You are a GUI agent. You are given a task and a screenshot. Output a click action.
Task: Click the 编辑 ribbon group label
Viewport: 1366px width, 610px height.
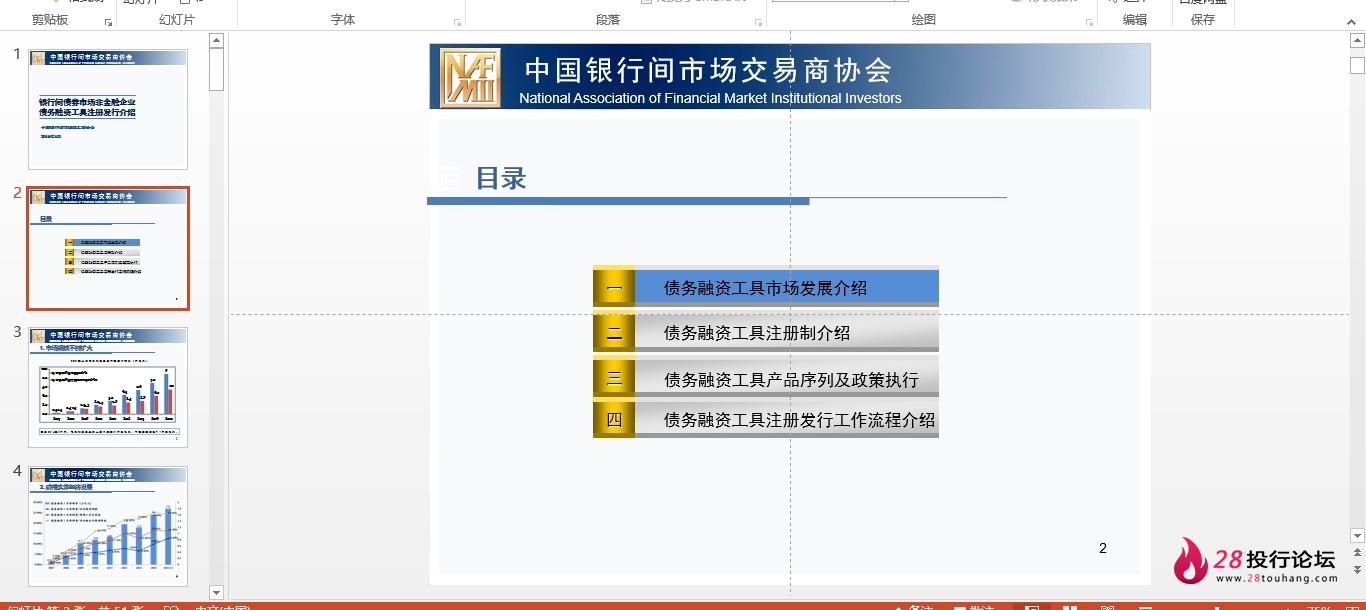pos(1135,20)
